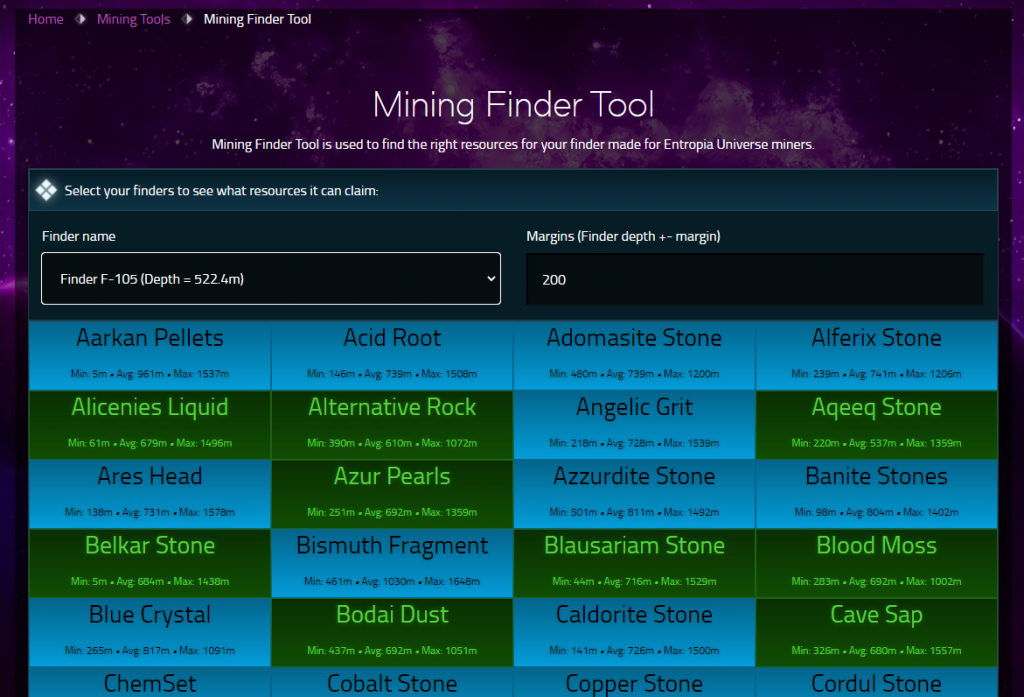1024x697 pixels.
Task: Pick the Aqeeq Stone tile
Action: (876, 424)
